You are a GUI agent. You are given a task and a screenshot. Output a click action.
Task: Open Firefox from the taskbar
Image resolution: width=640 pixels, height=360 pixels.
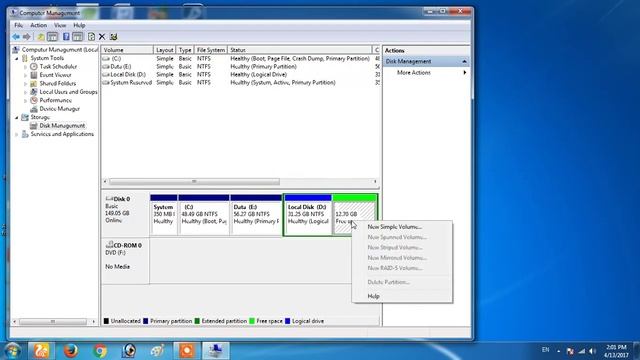tap(70, 351)
